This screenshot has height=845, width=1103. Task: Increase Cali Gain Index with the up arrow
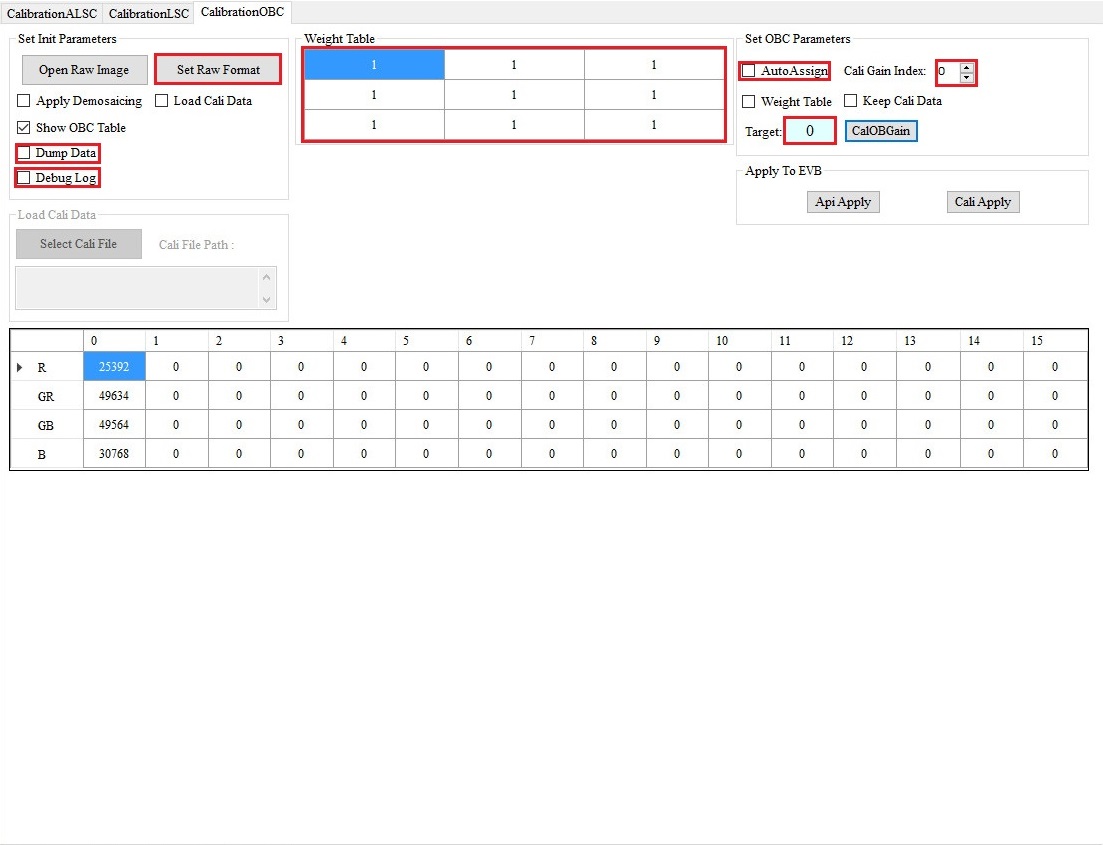pyautogui.click(x=965, y=66)
